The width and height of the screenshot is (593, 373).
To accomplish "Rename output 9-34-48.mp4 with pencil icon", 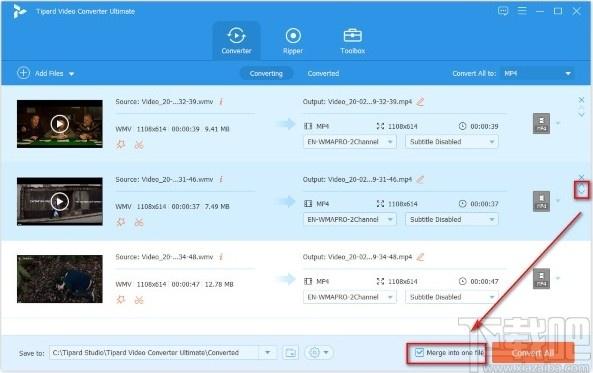I will [420, 256].
